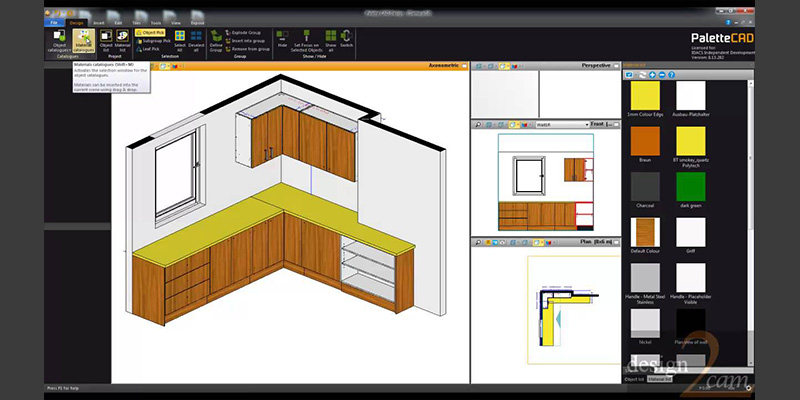The width and height of the screenshot is (800, 400).
Task: Click the blue question mark icon in Material list
Action: (671, 75)
